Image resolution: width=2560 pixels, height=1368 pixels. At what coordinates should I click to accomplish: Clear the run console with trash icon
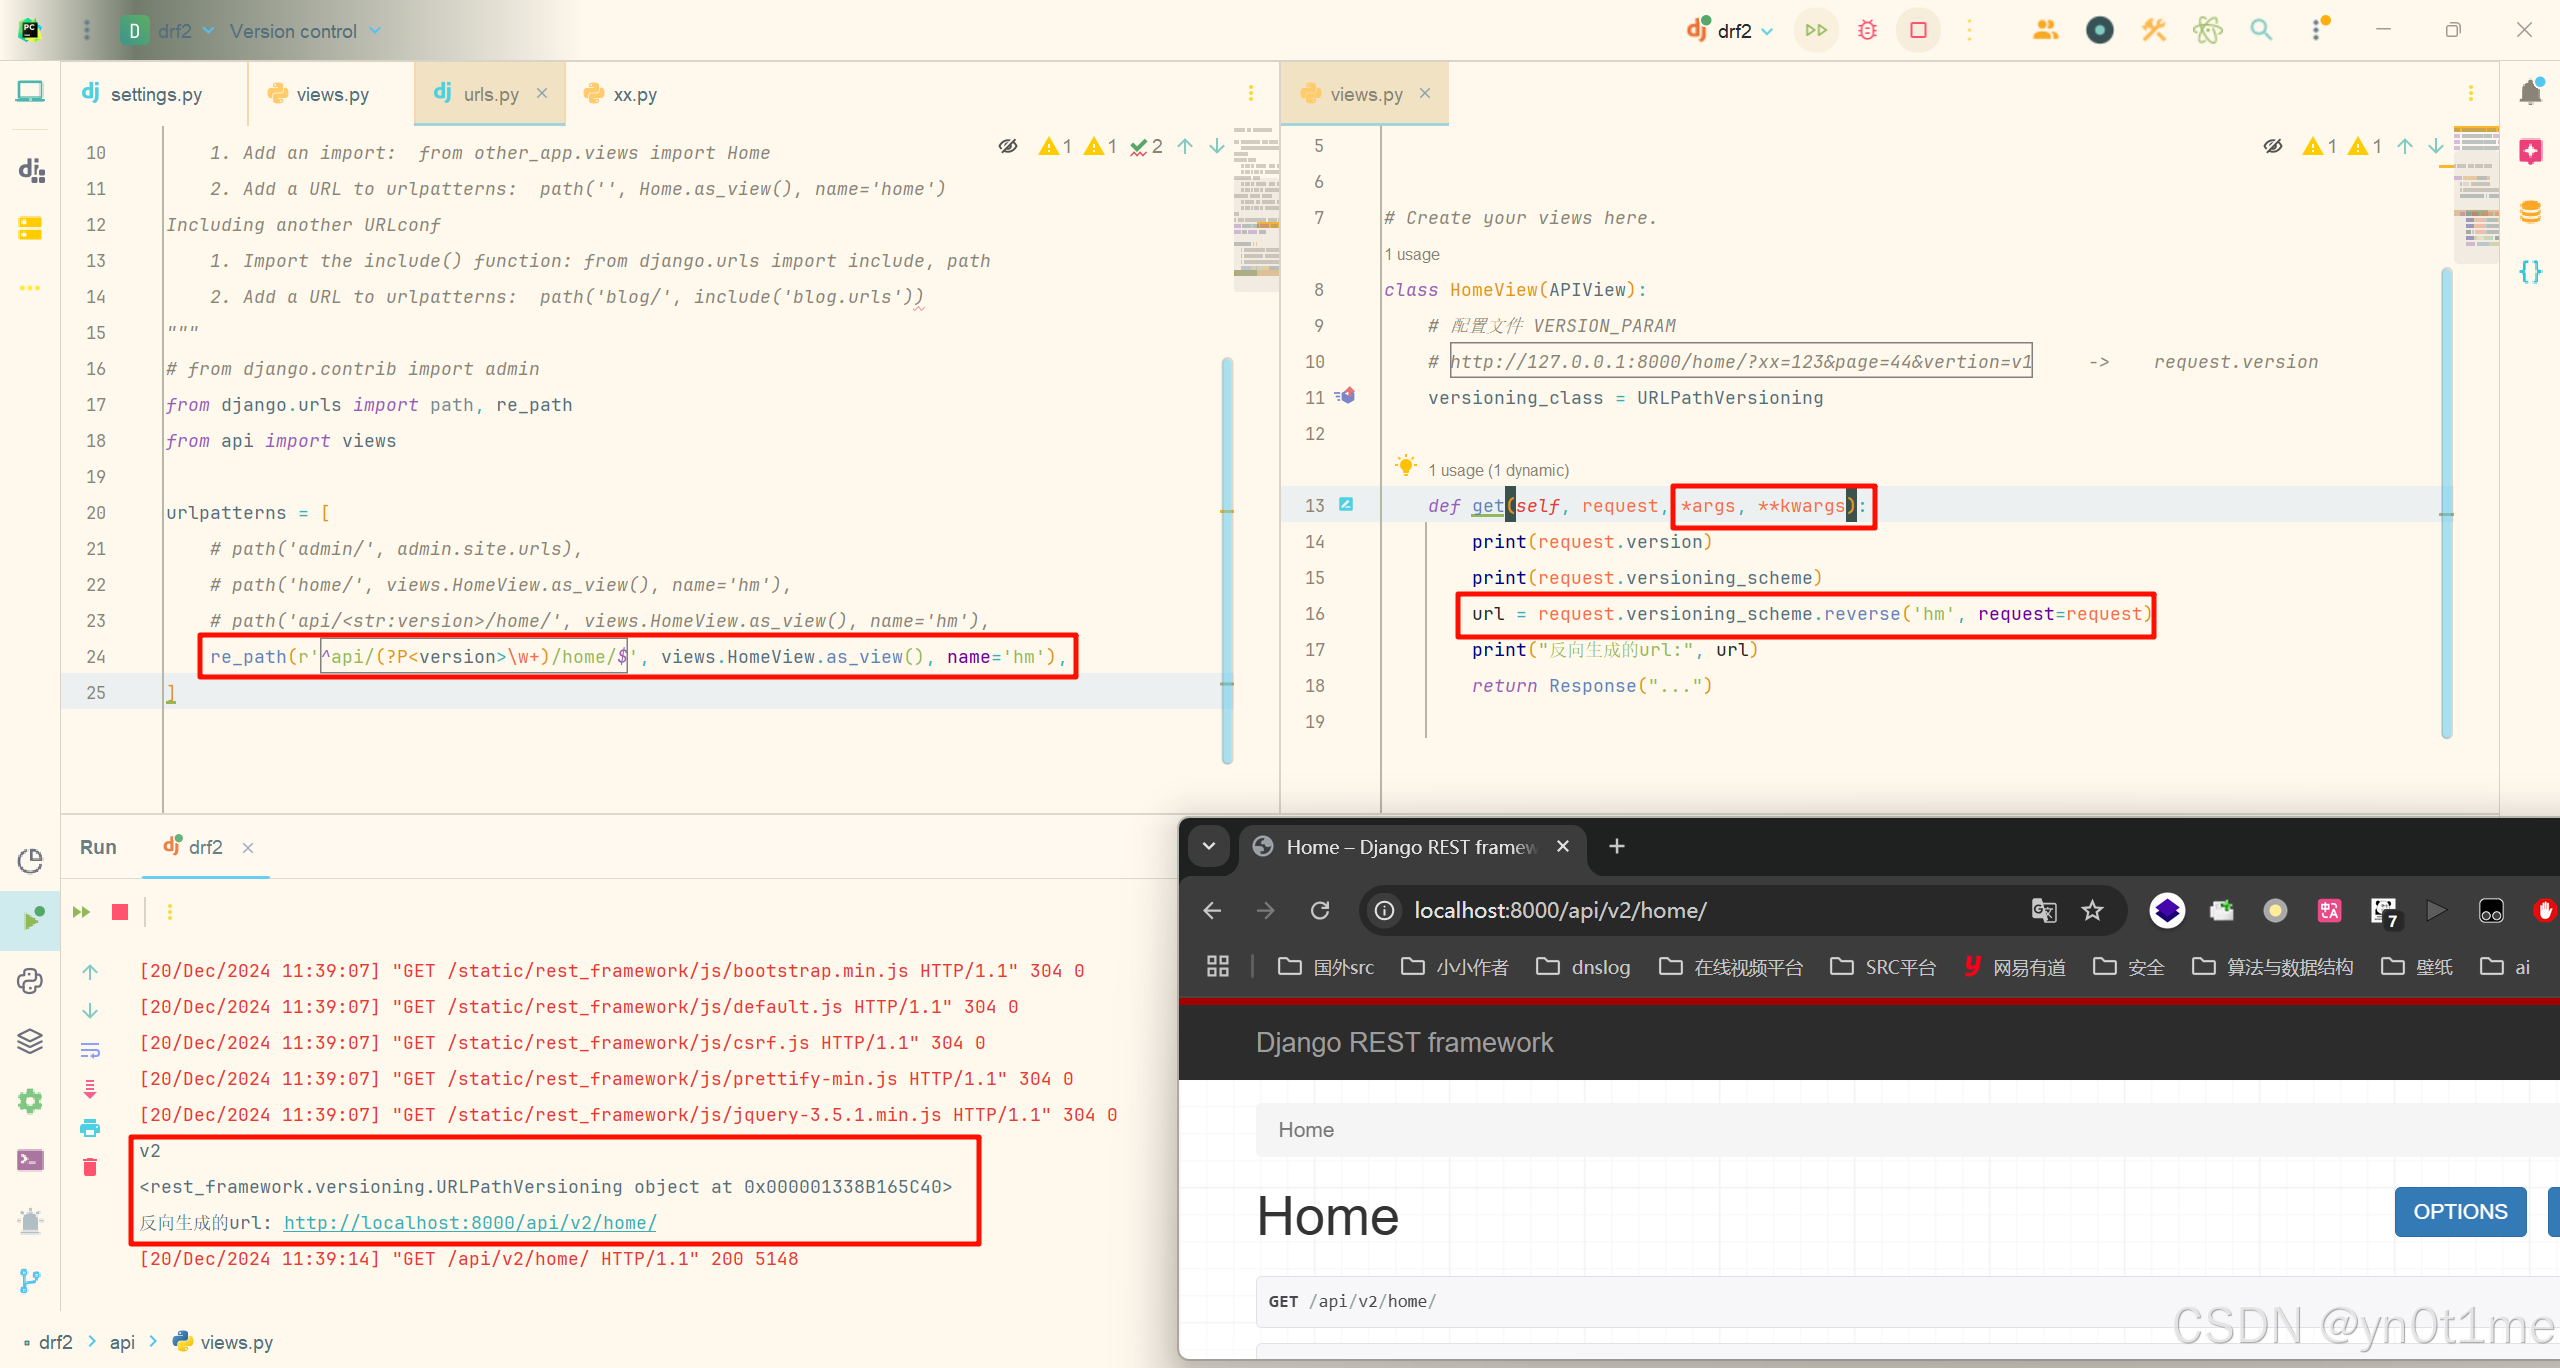coord(90,1167)
